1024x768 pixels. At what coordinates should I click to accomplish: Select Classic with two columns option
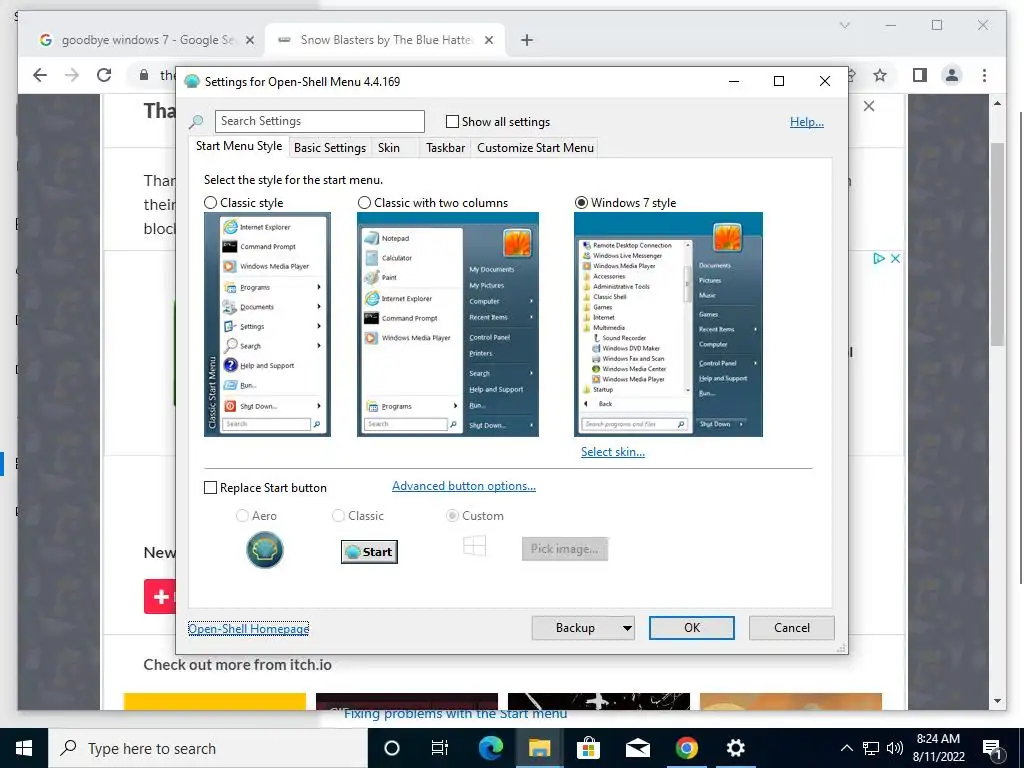click(364, 202)
